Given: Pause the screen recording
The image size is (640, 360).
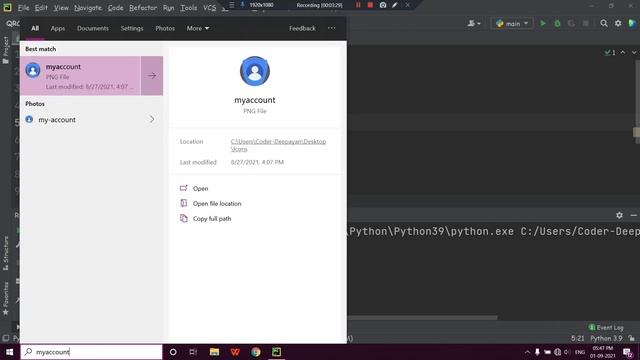Looking at the screenshot, I should pos(358,5).
